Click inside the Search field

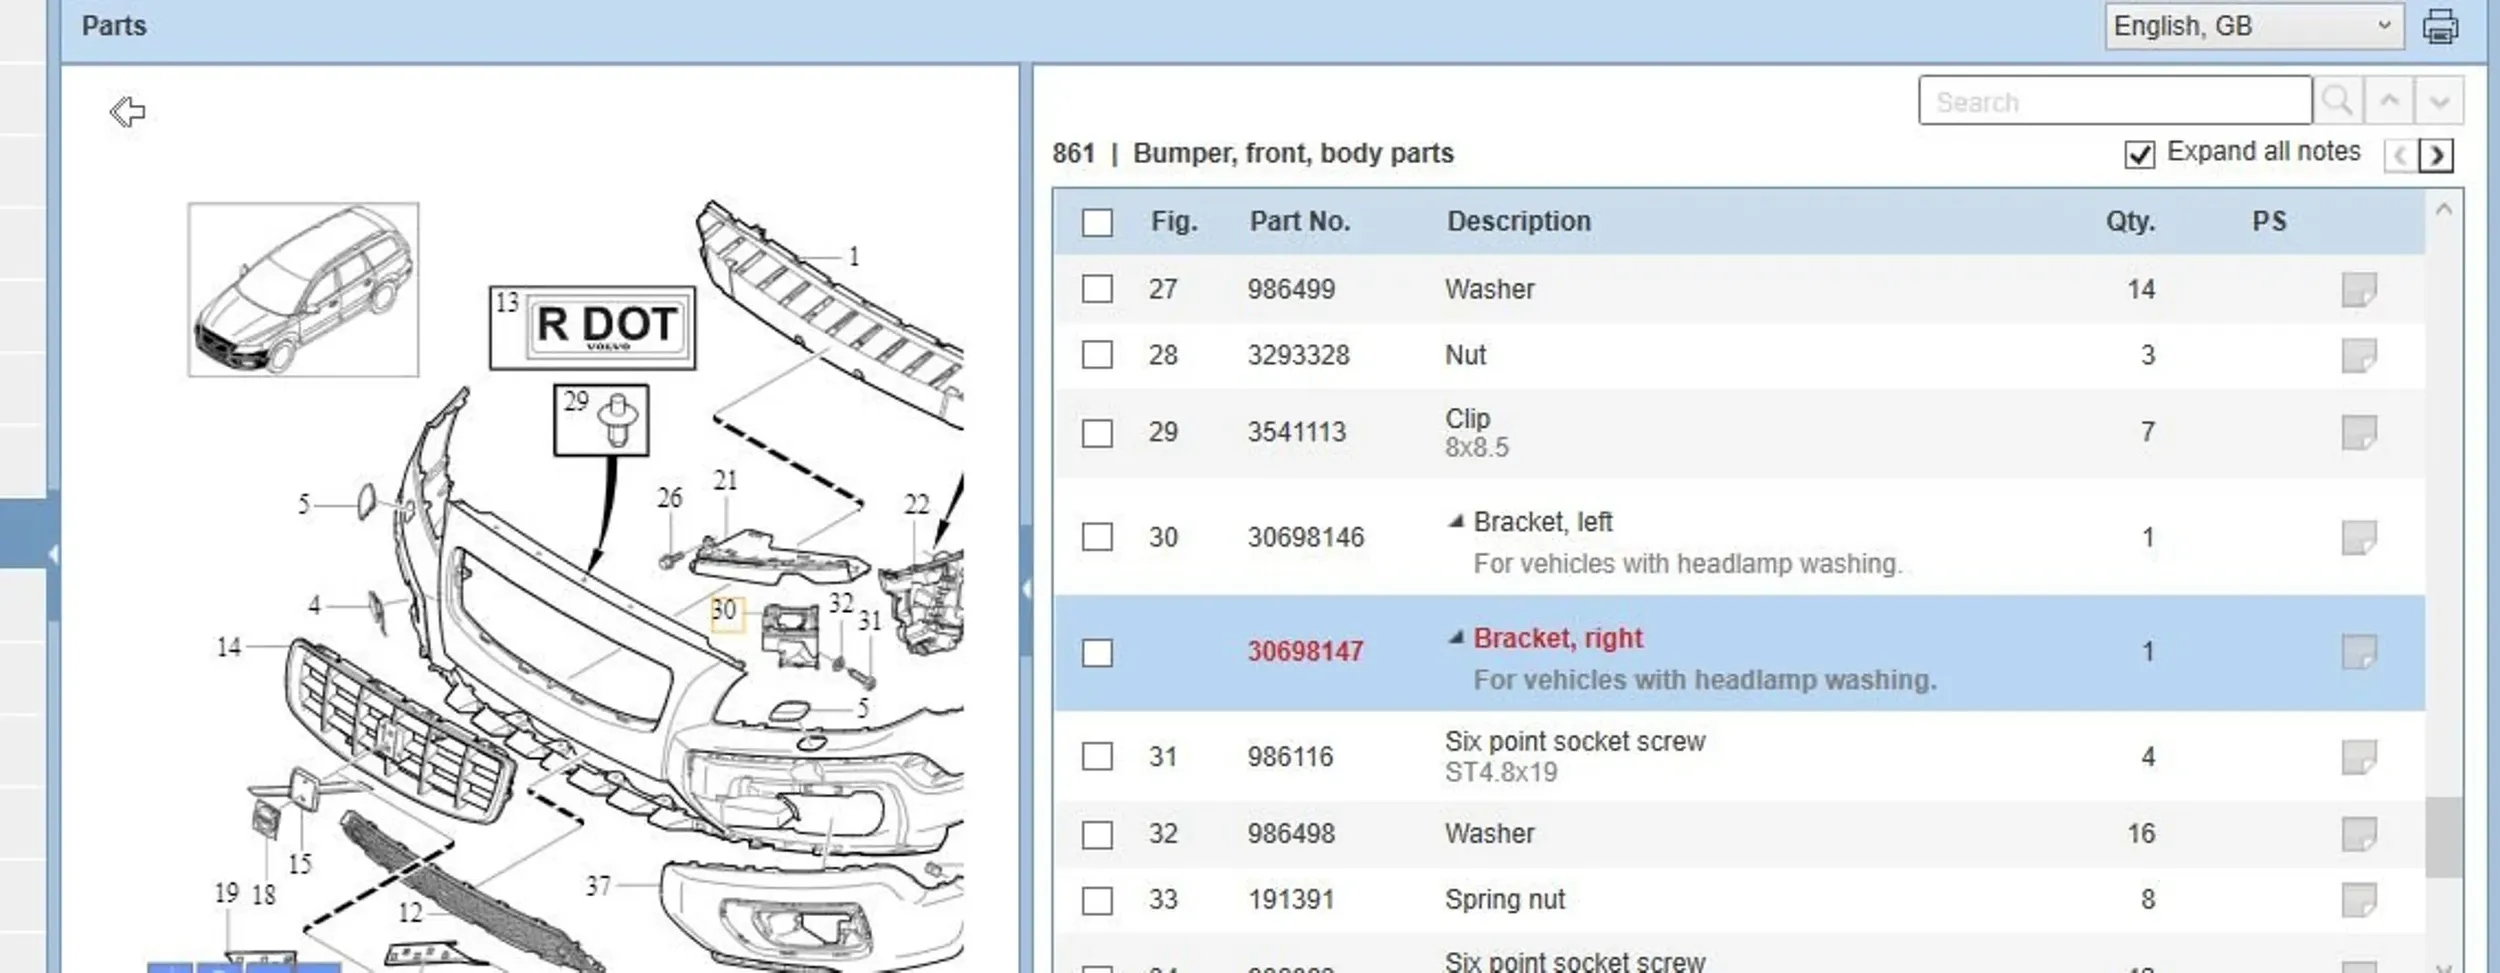coord(2115,101)
